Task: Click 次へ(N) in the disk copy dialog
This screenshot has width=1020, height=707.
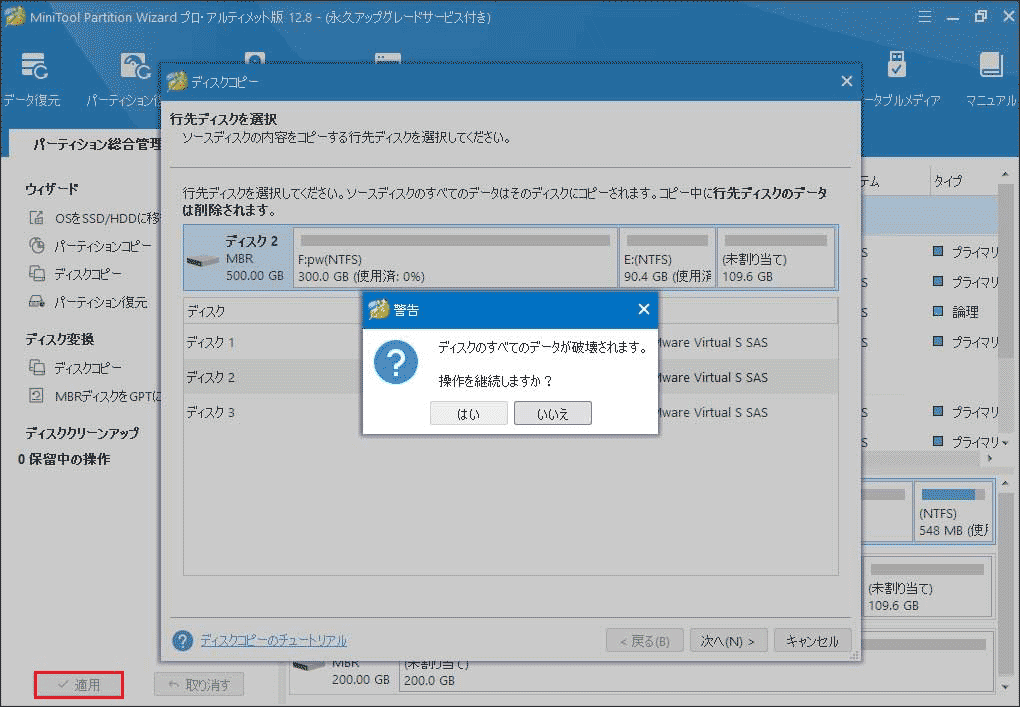Action: click(x=728, y=640)
